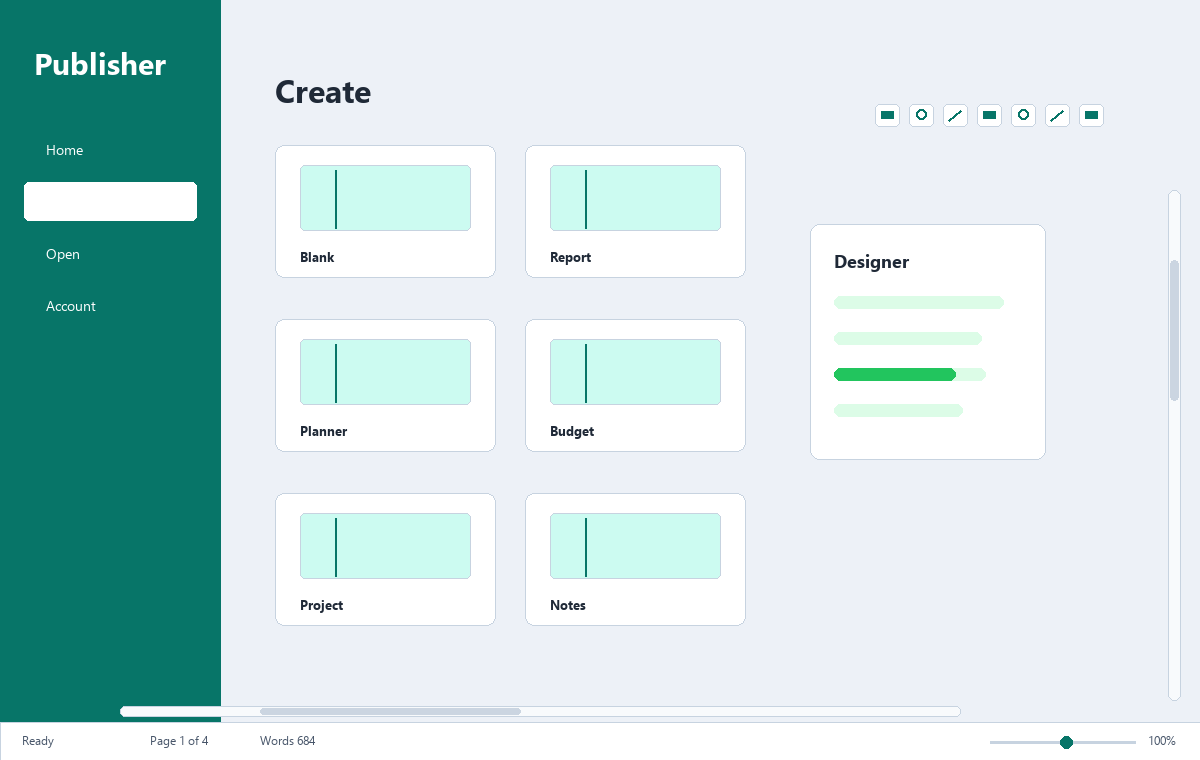The width and height of the screenshot is (1200, 760).
Task: Pick the Planner template
Action: [x=385, y=385]
